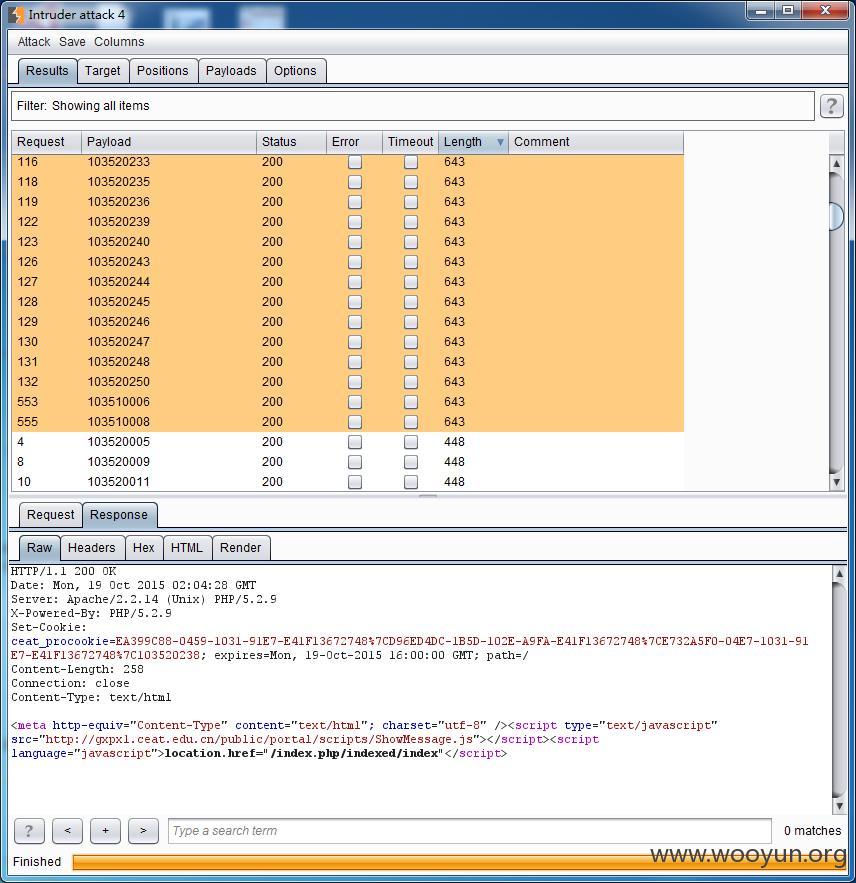
Task: Click response pane scroll down arrow
Action: [839, 806]
